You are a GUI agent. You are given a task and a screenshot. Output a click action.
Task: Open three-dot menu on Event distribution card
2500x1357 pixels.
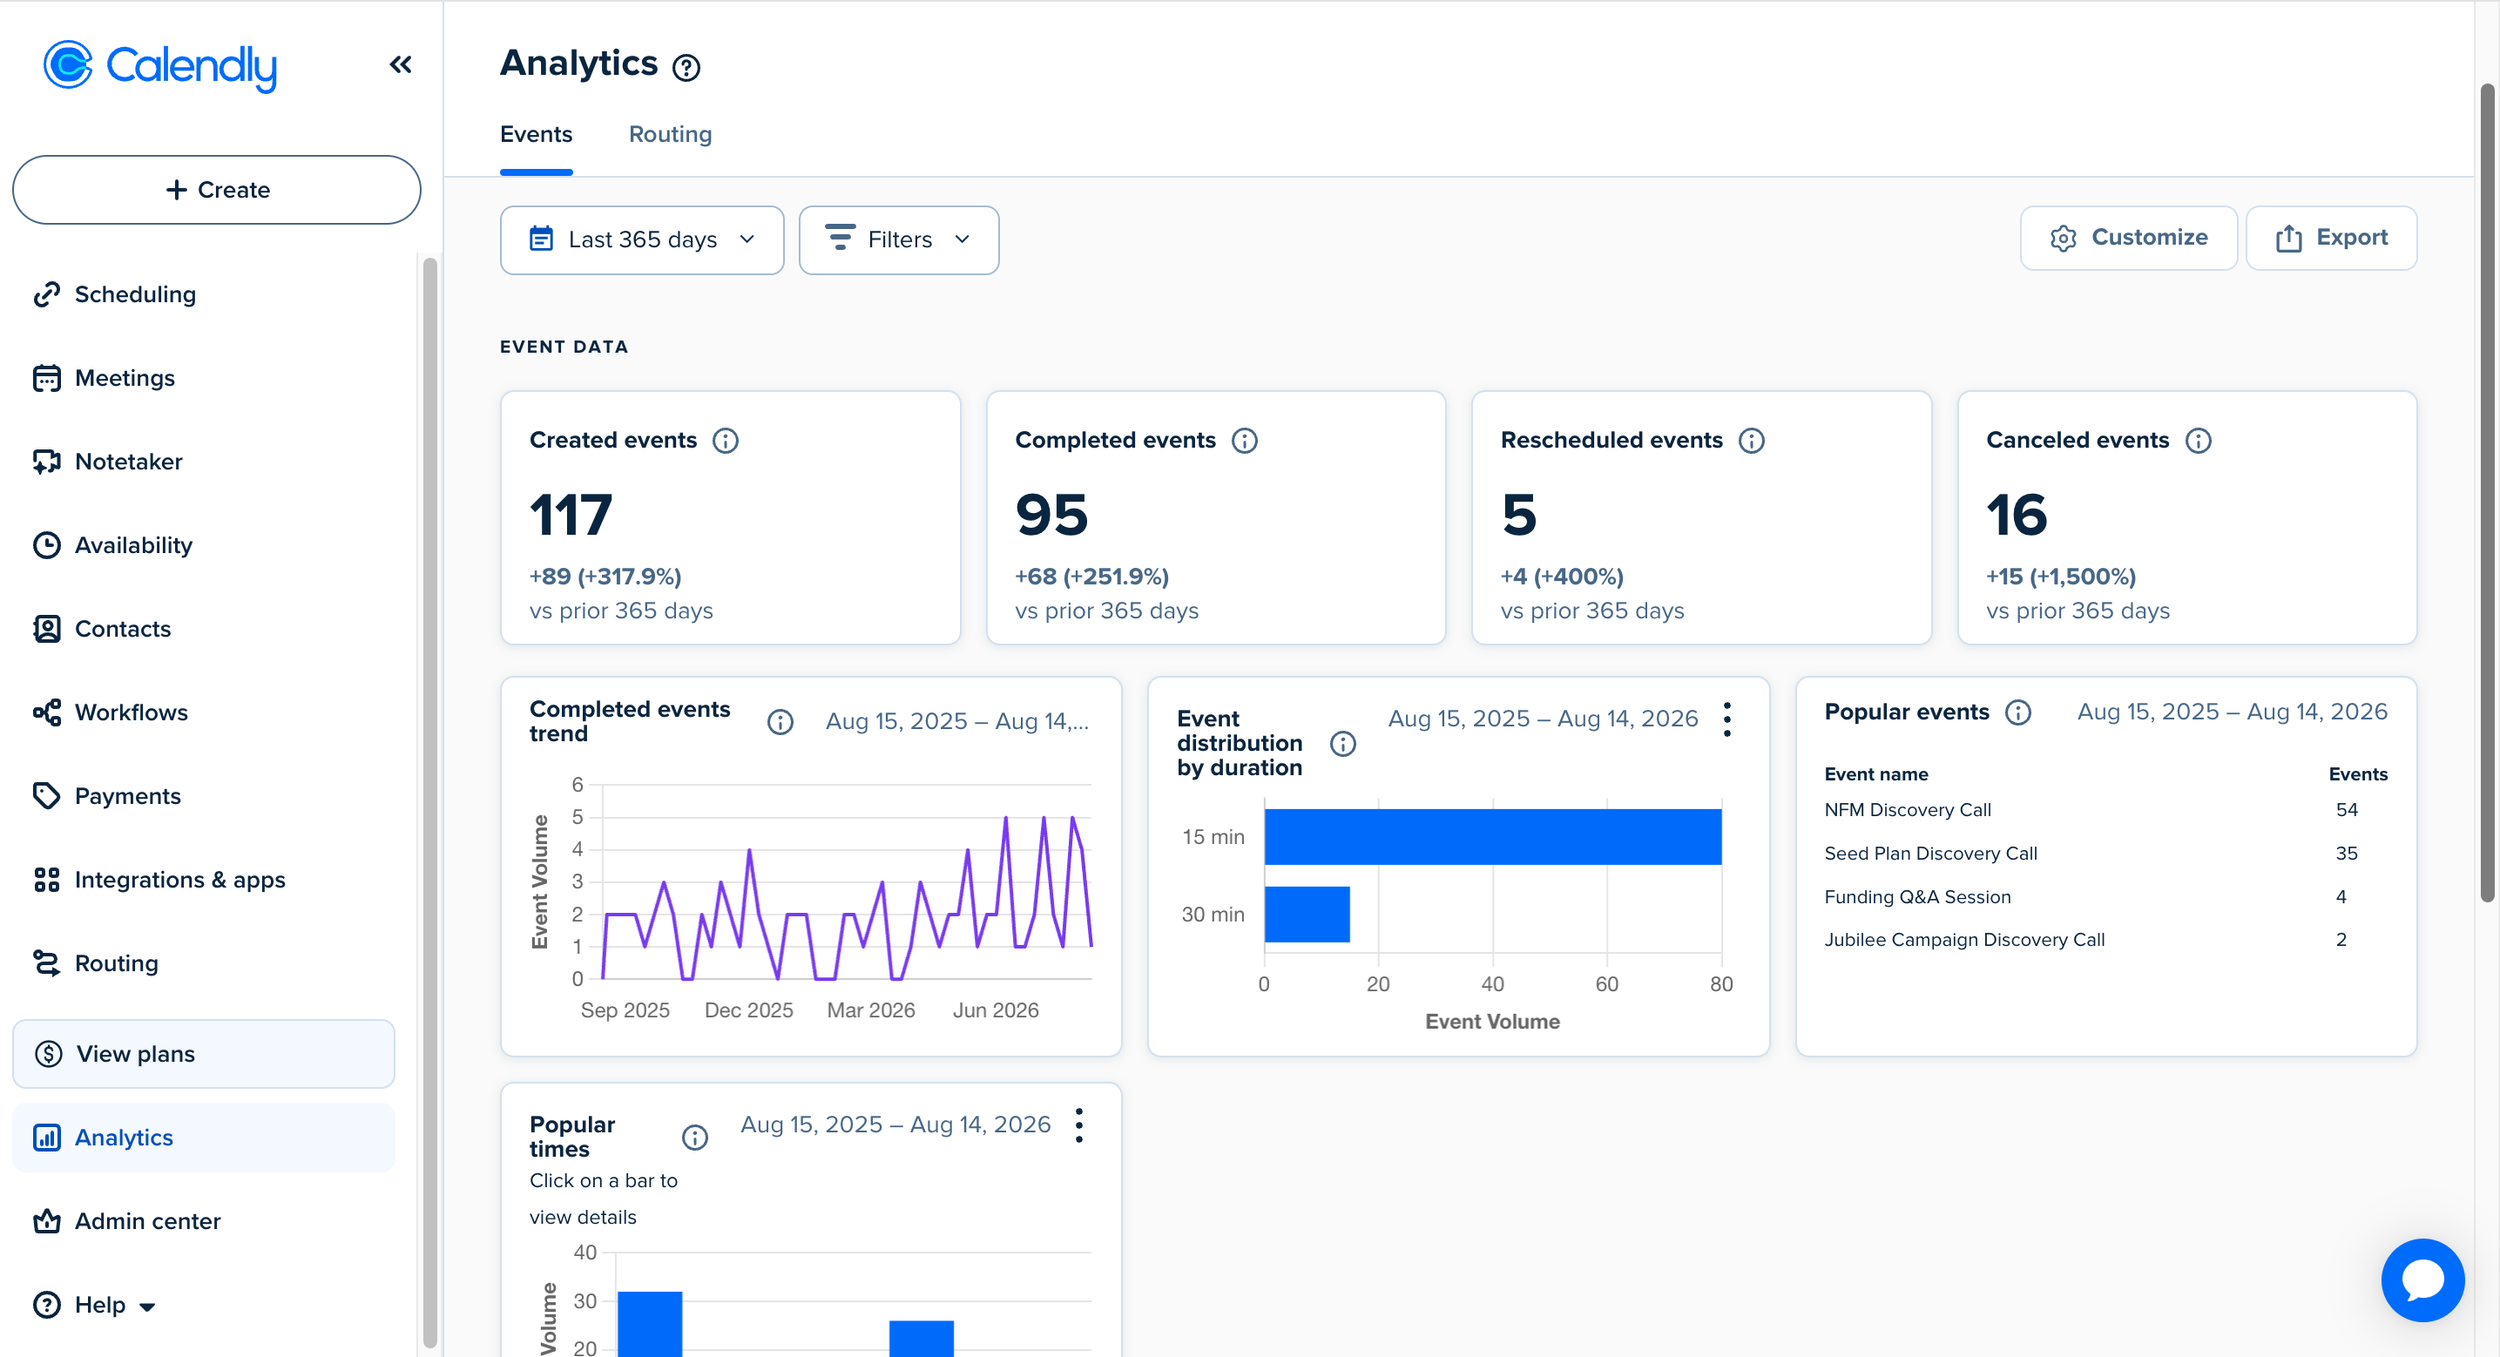point(1727,719)
